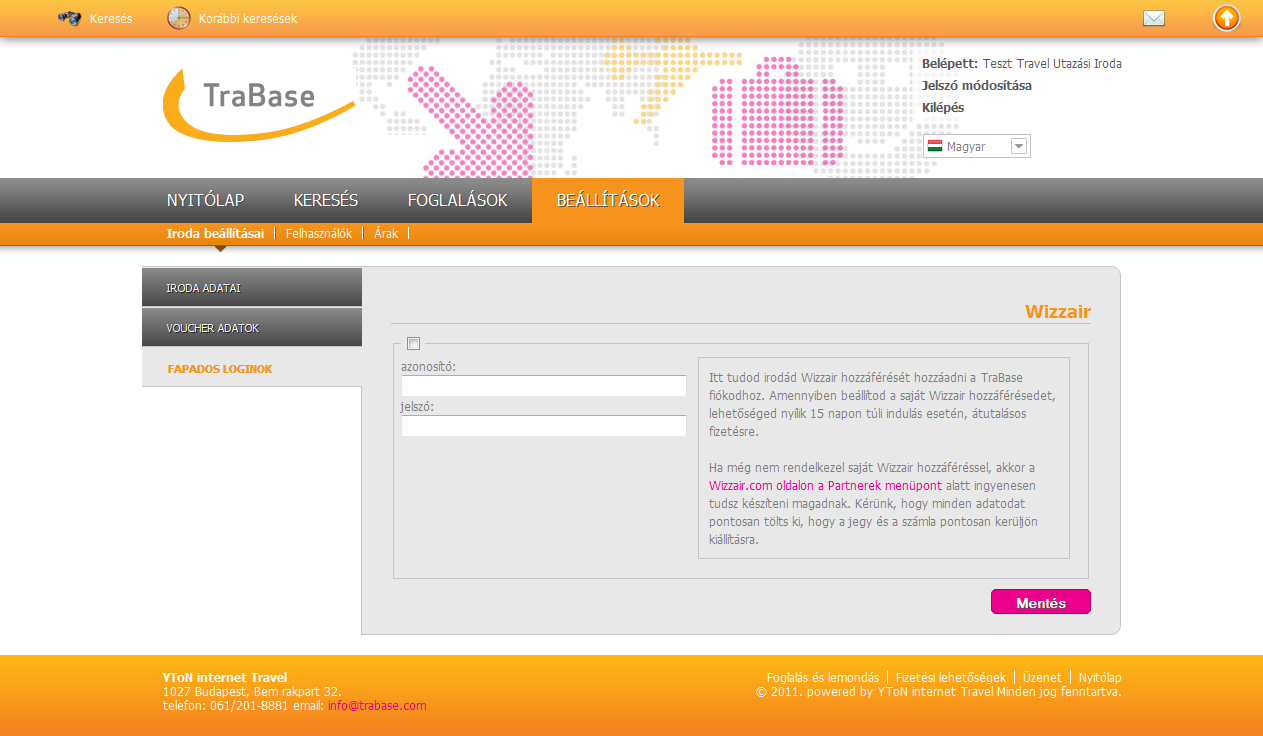1263x736 pixels.
Task: Open the mail envelope icon
Action: point(1154,18)
